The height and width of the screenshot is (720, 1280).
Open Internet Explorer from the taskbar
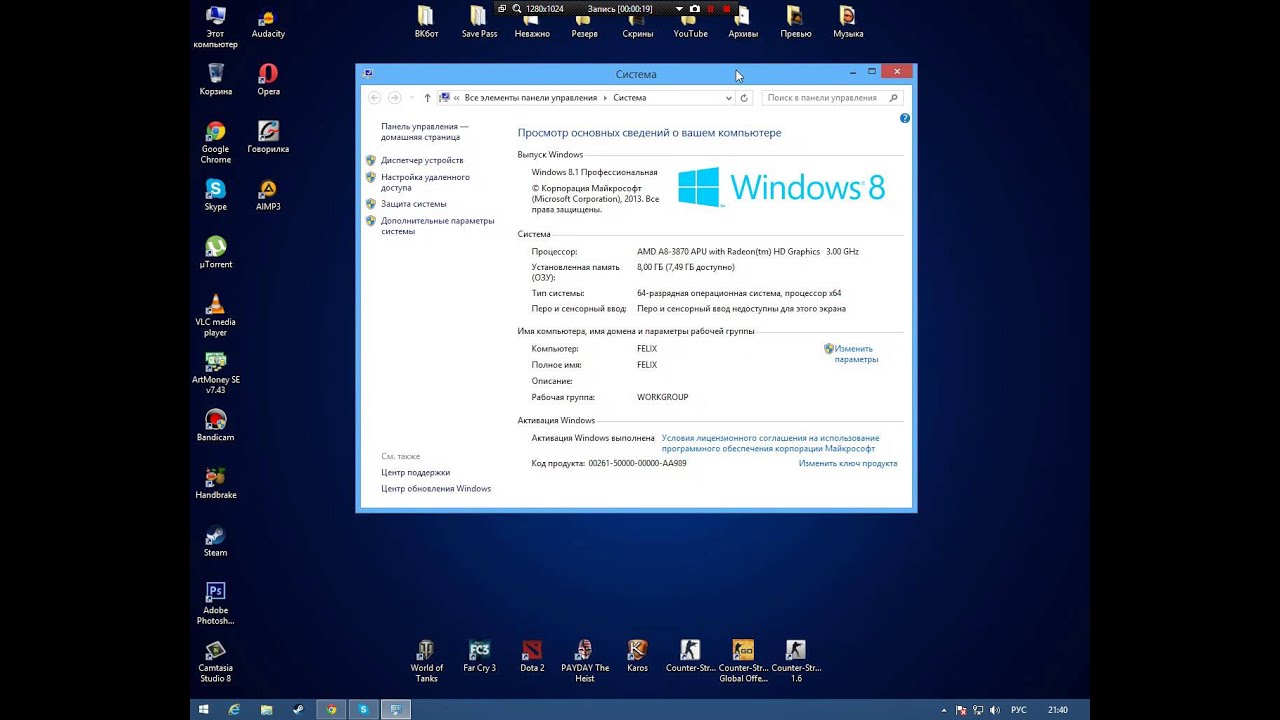[234, 710]
